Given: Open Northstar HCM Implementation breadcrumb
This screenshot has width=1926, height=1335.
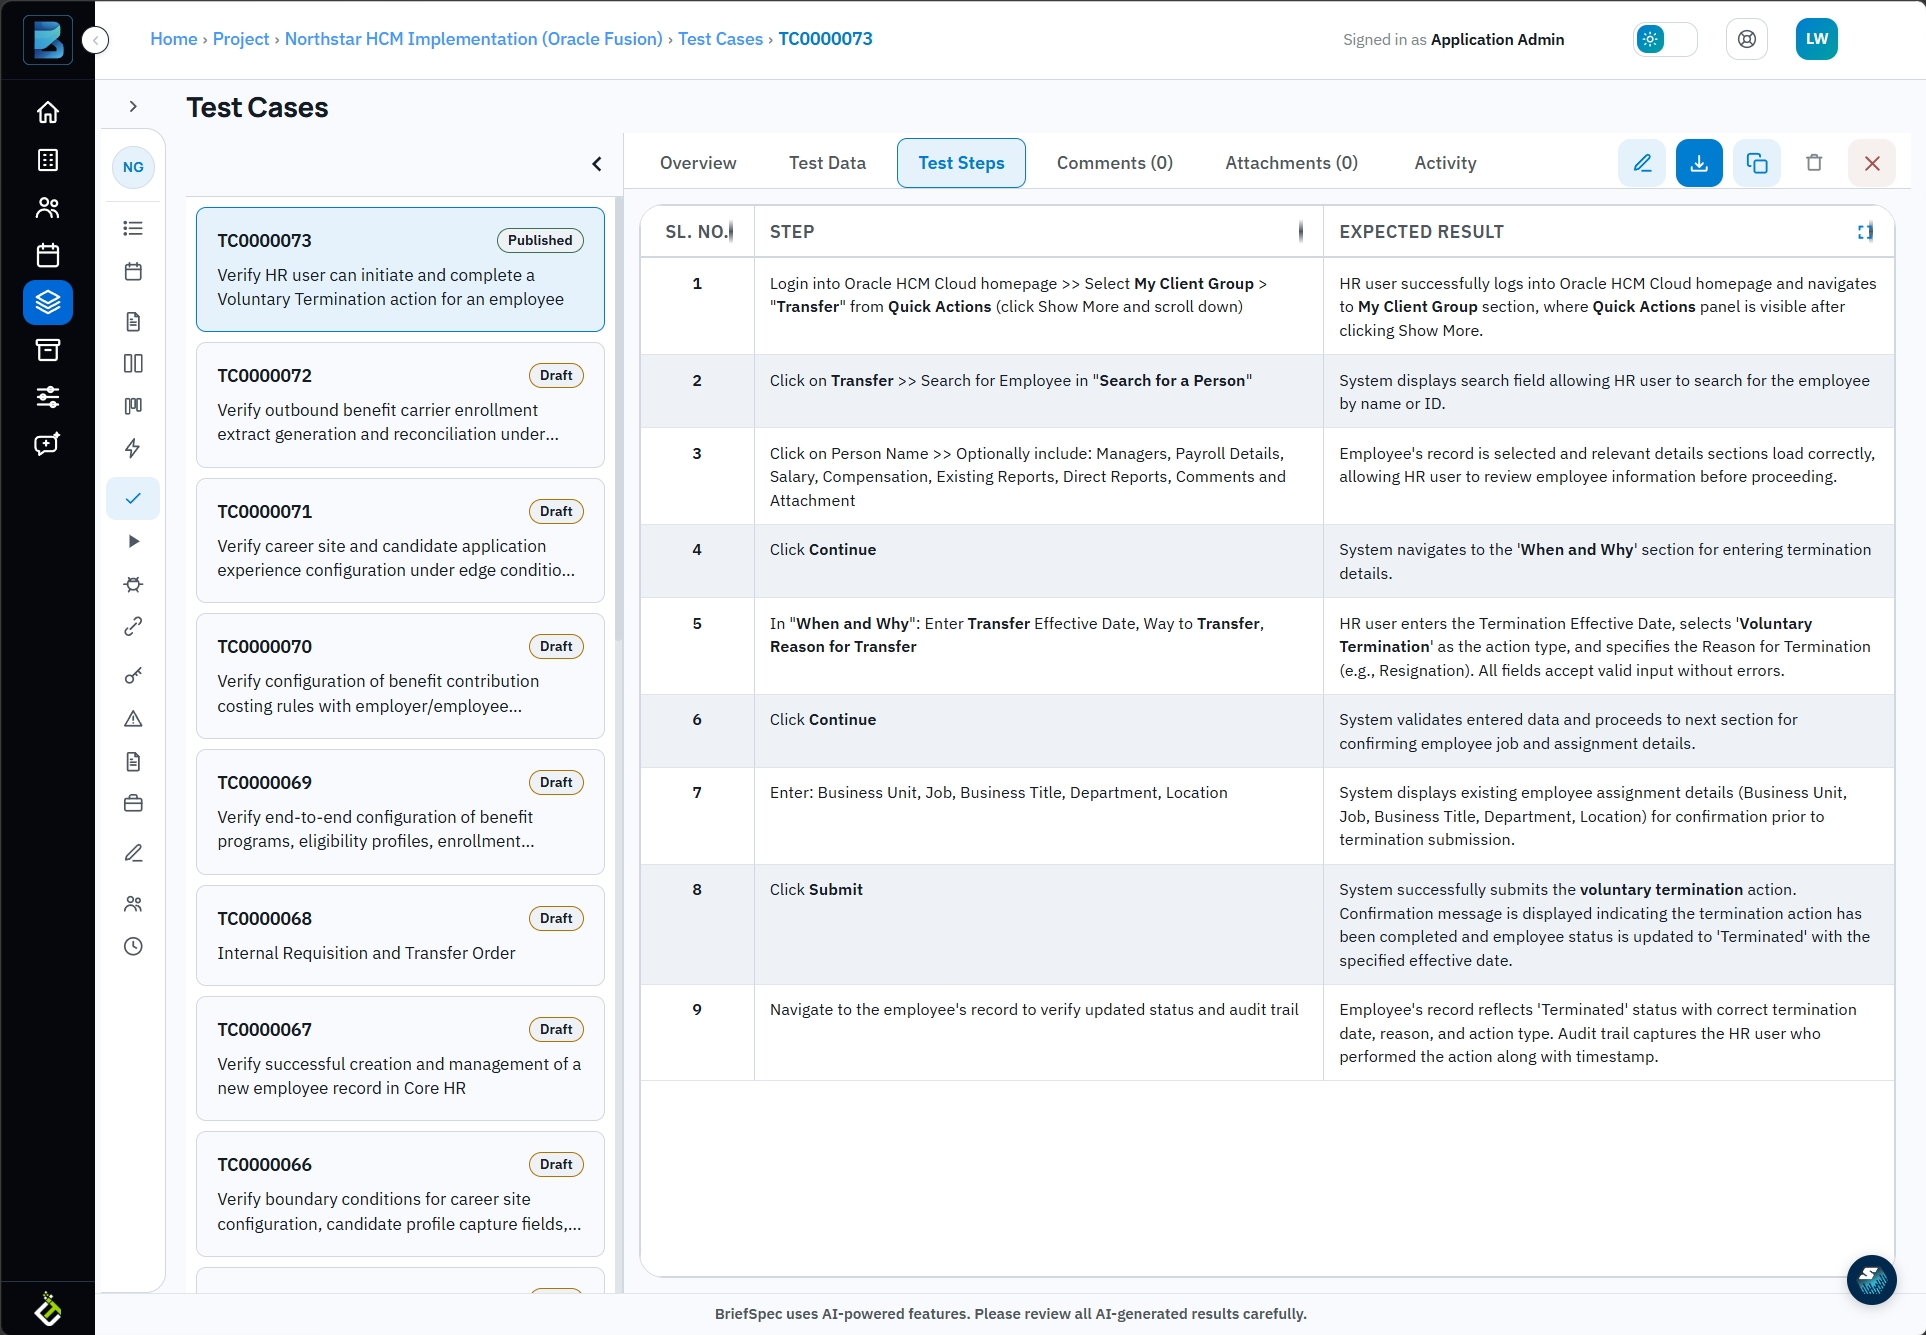Looking at the screenshot, I should [x=474, y=39].
